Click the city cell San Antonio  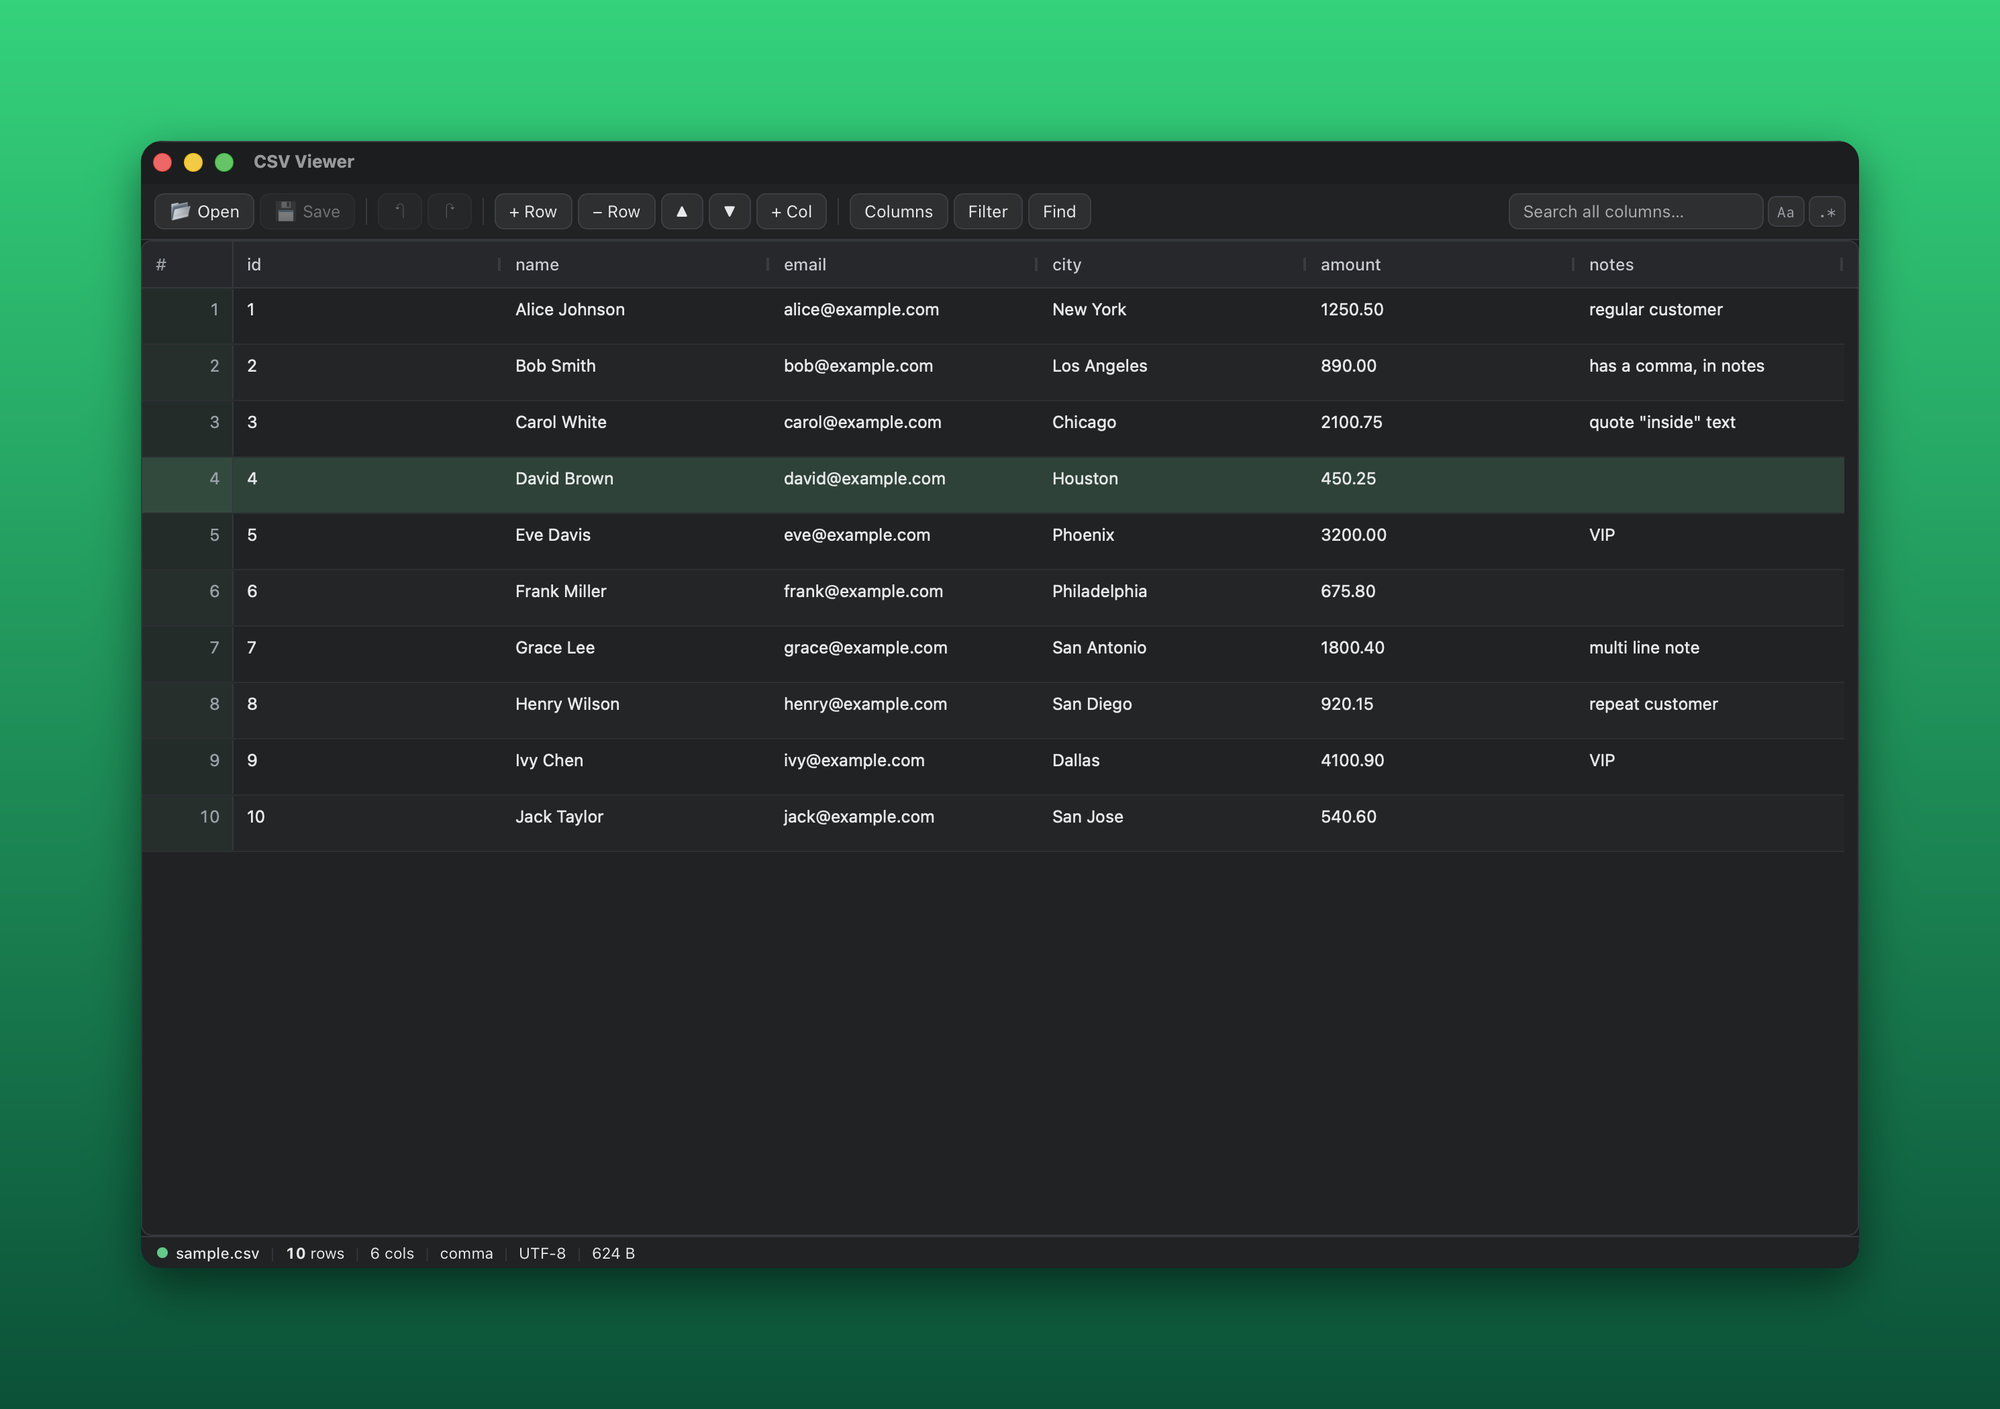(1172, 654)
